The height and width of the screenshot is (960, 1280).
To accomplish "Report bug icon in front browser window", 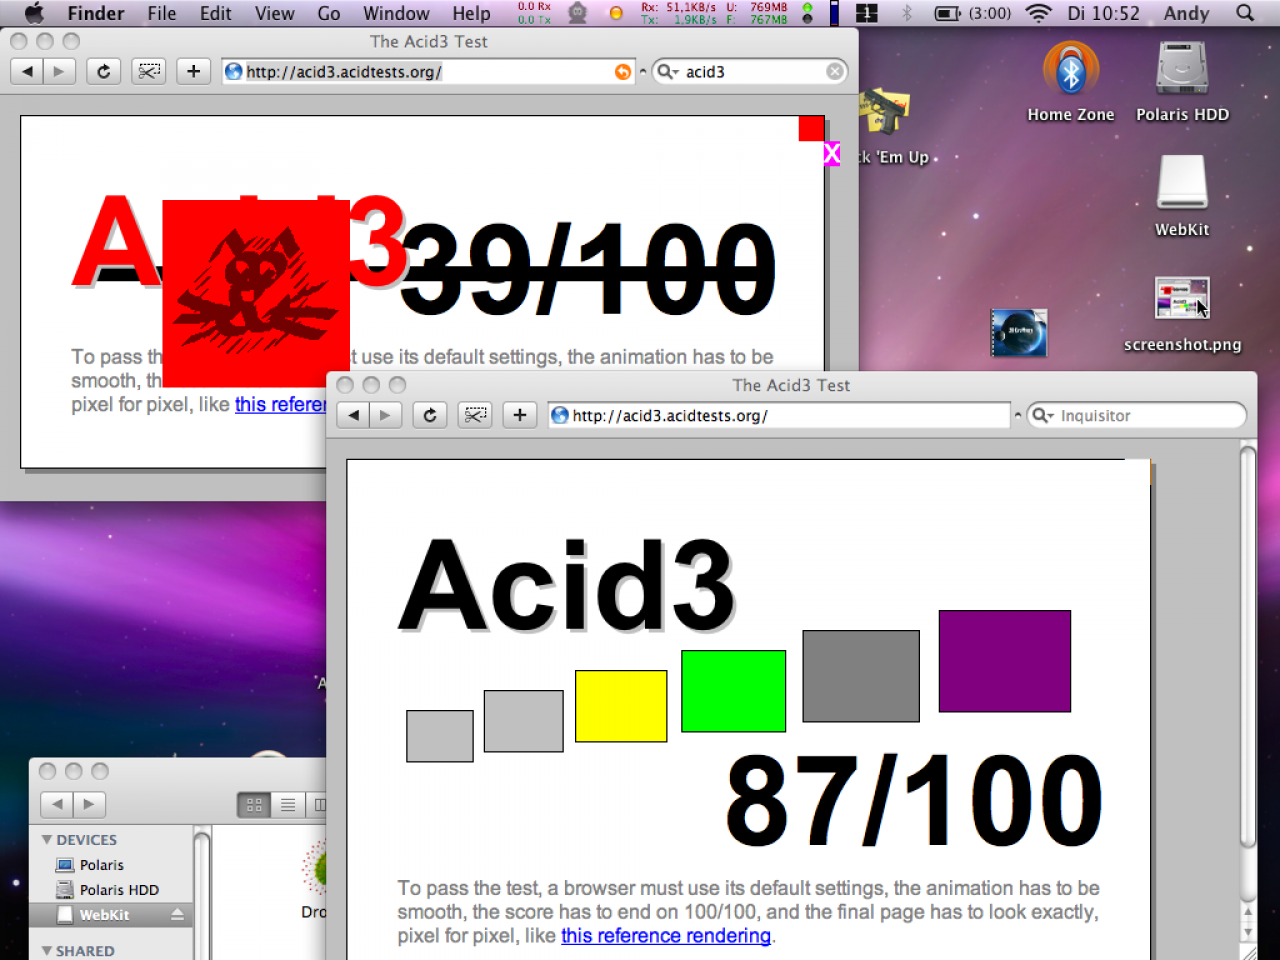I will [x=475, y=415].
